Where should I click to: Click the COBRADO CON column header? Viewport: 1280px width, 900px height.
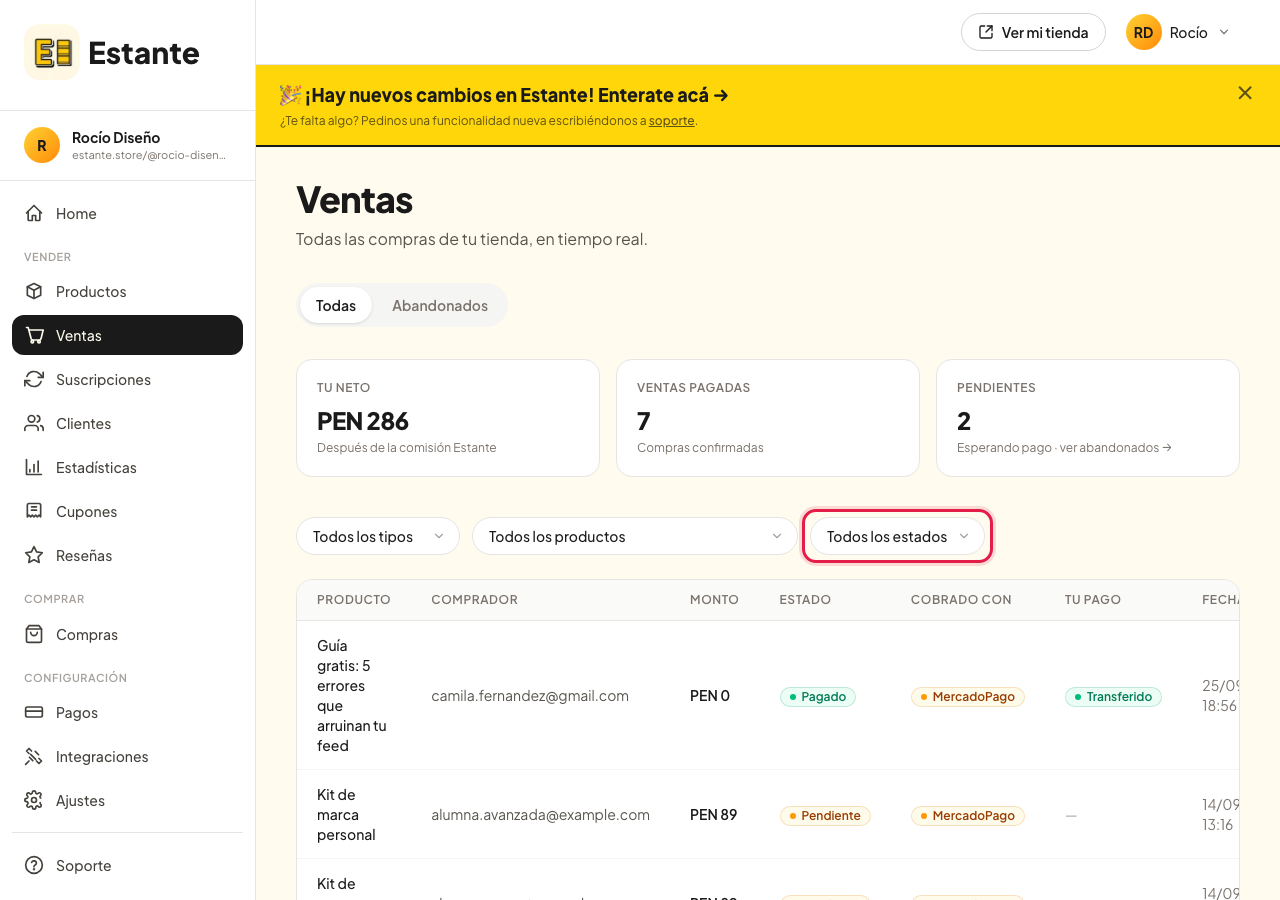[x=961, y=600]
